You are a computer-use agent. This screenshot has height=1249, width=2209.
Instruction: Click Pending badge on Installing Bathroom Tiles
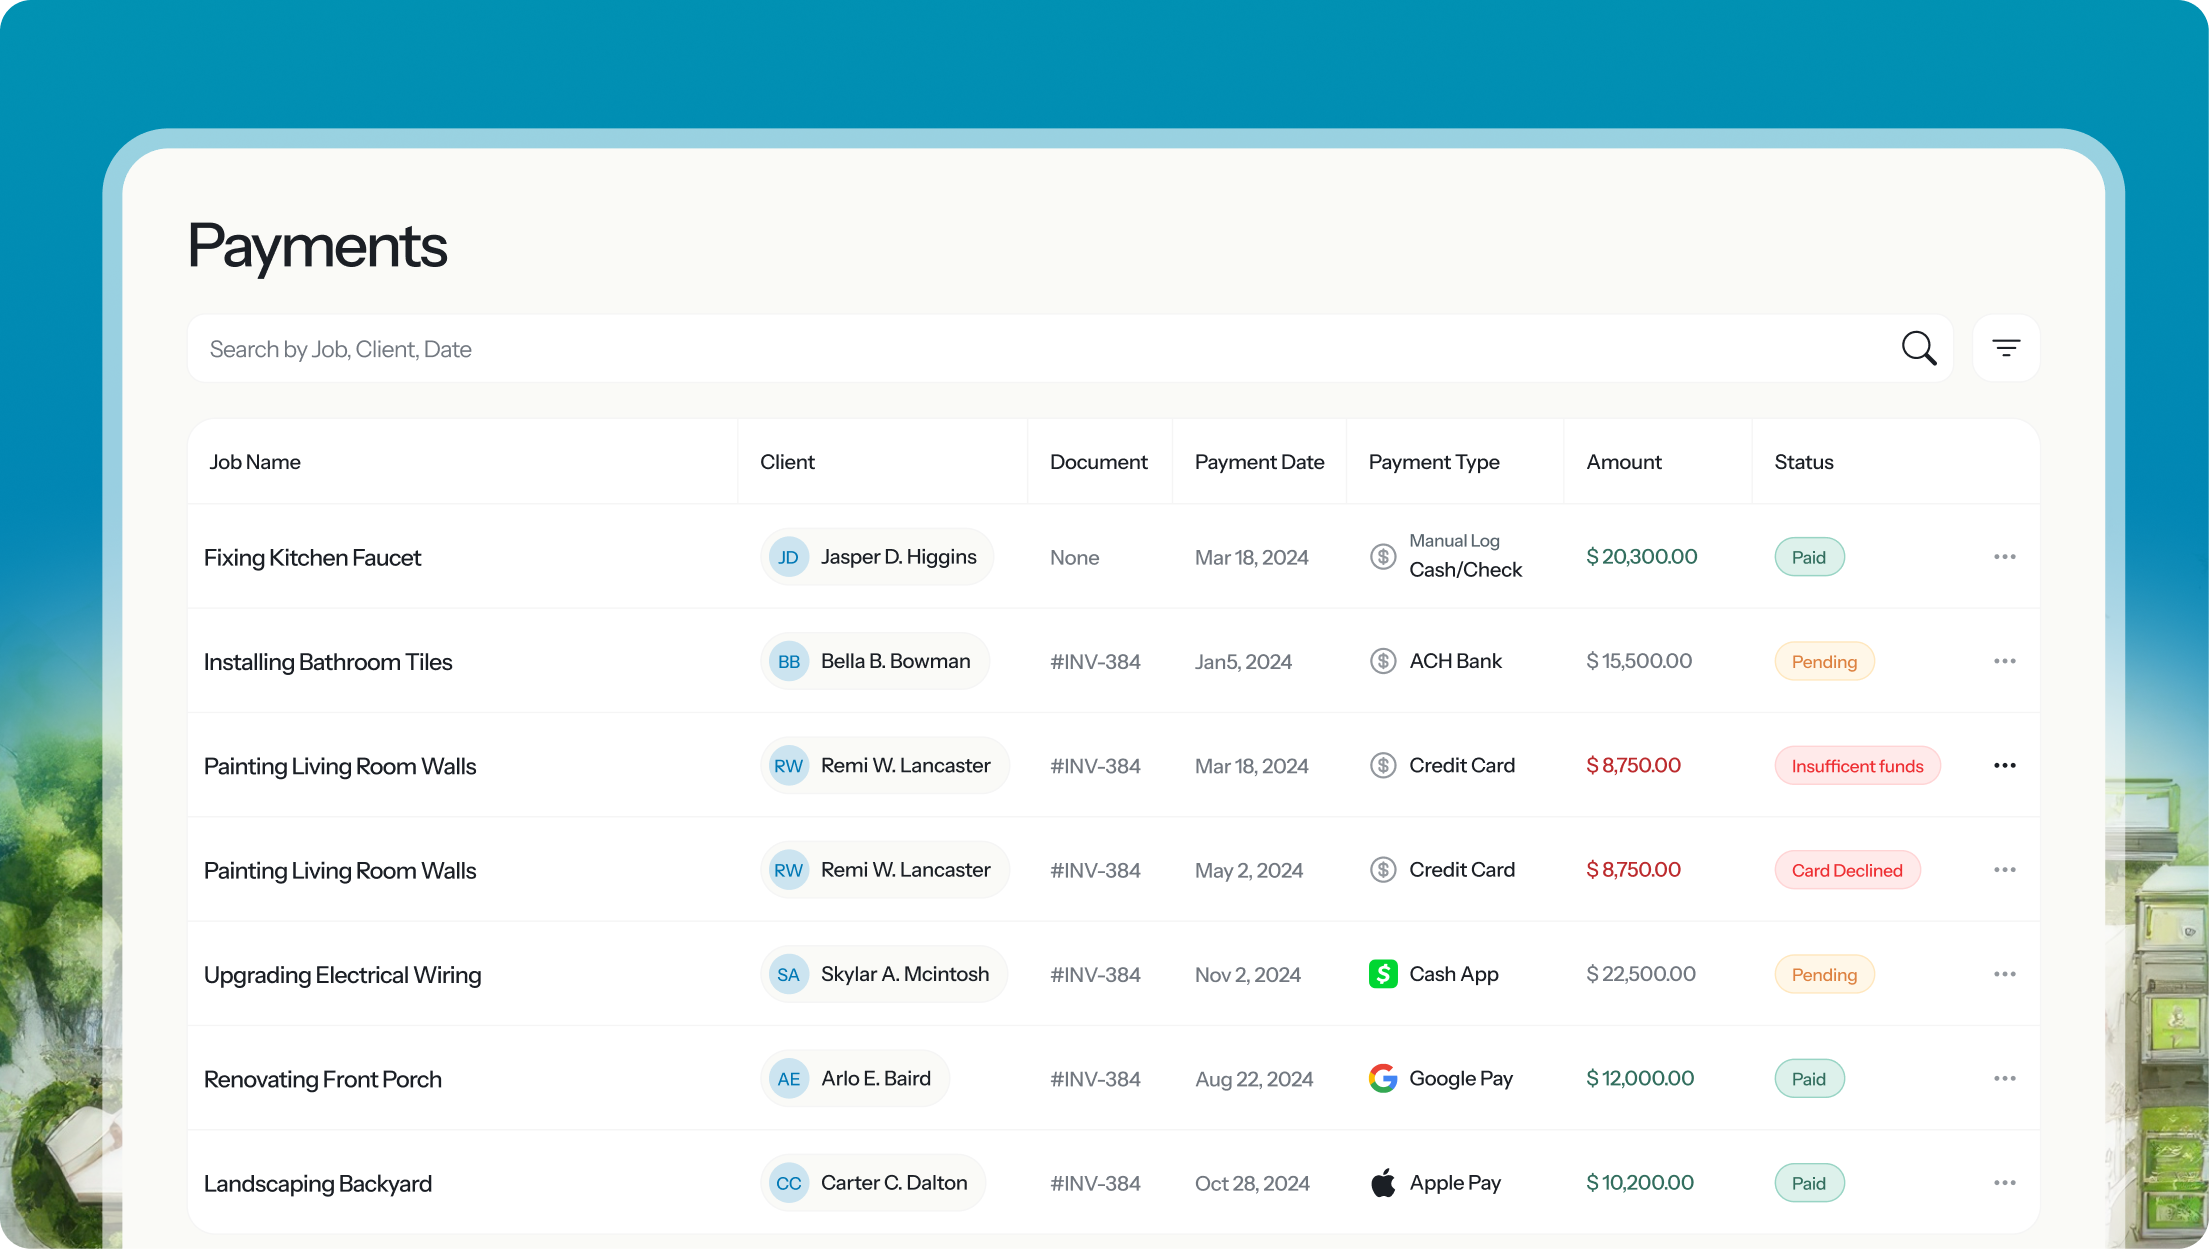tap(1824, 661)
